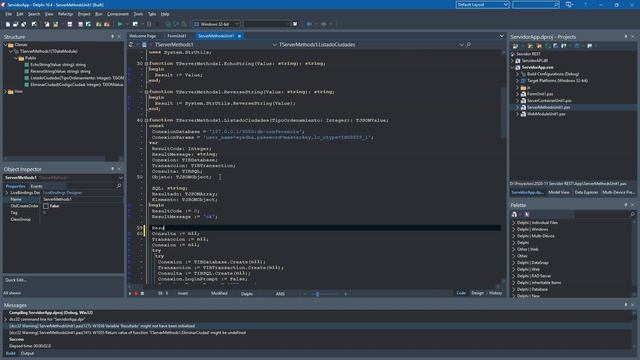The image size is (640, 360).
Task: Switch to the Design view tab
Action: click(478, 293)
